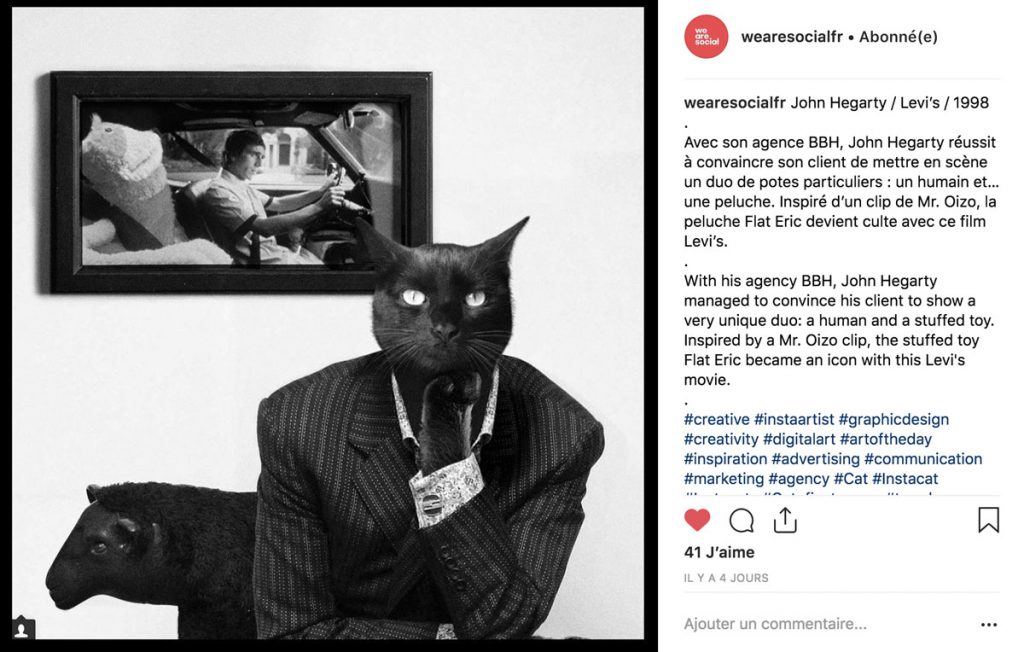Open wearesocialfr username in the header
The height and width of the screenshot is (652, 1024).
[x=792, y=37]
